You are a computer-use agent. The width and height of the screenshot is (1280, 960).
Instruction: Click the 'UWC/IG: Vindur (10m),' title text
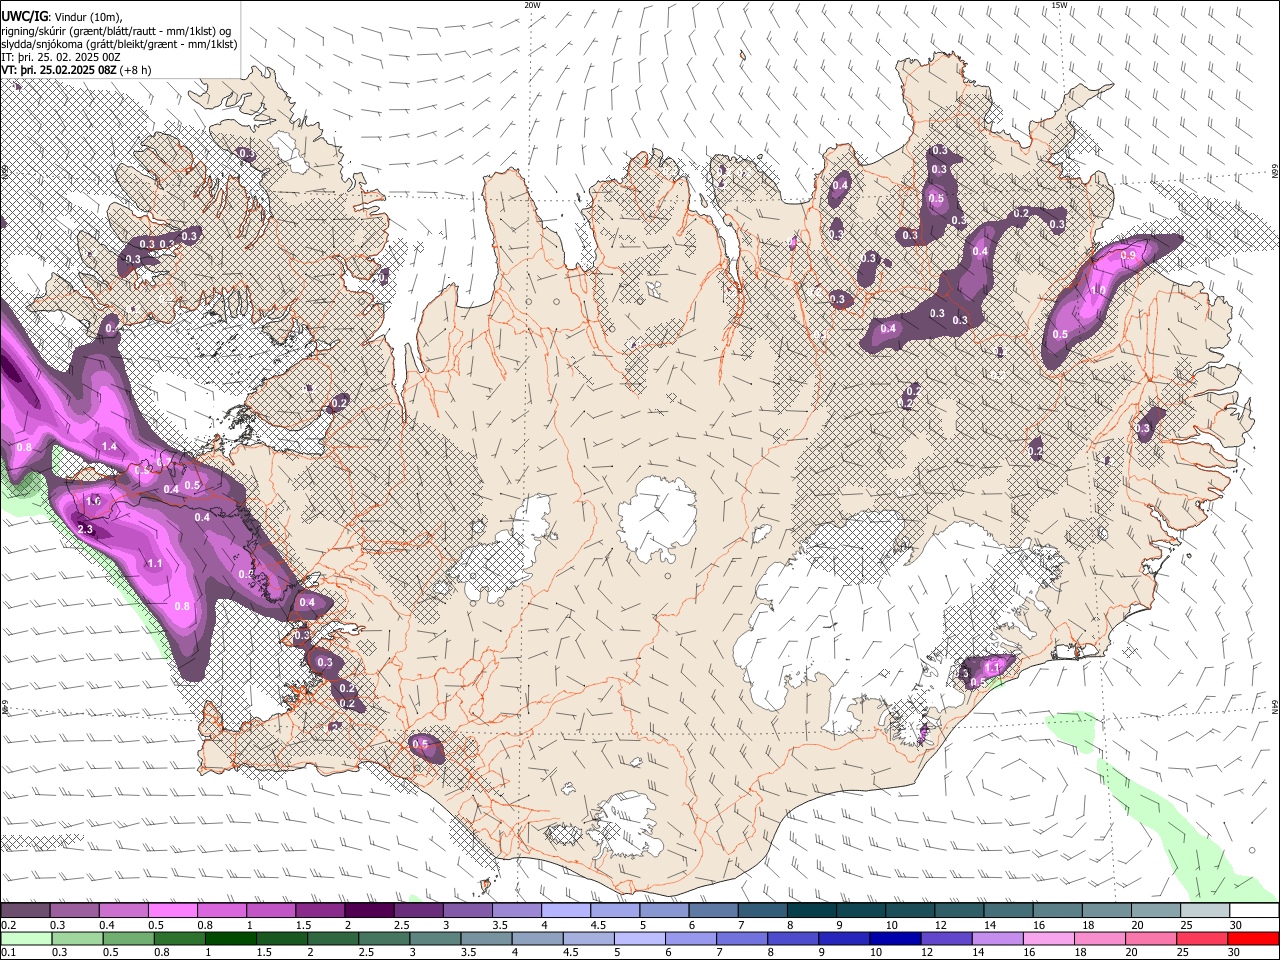pyautogui.click(x=62, y=17)
